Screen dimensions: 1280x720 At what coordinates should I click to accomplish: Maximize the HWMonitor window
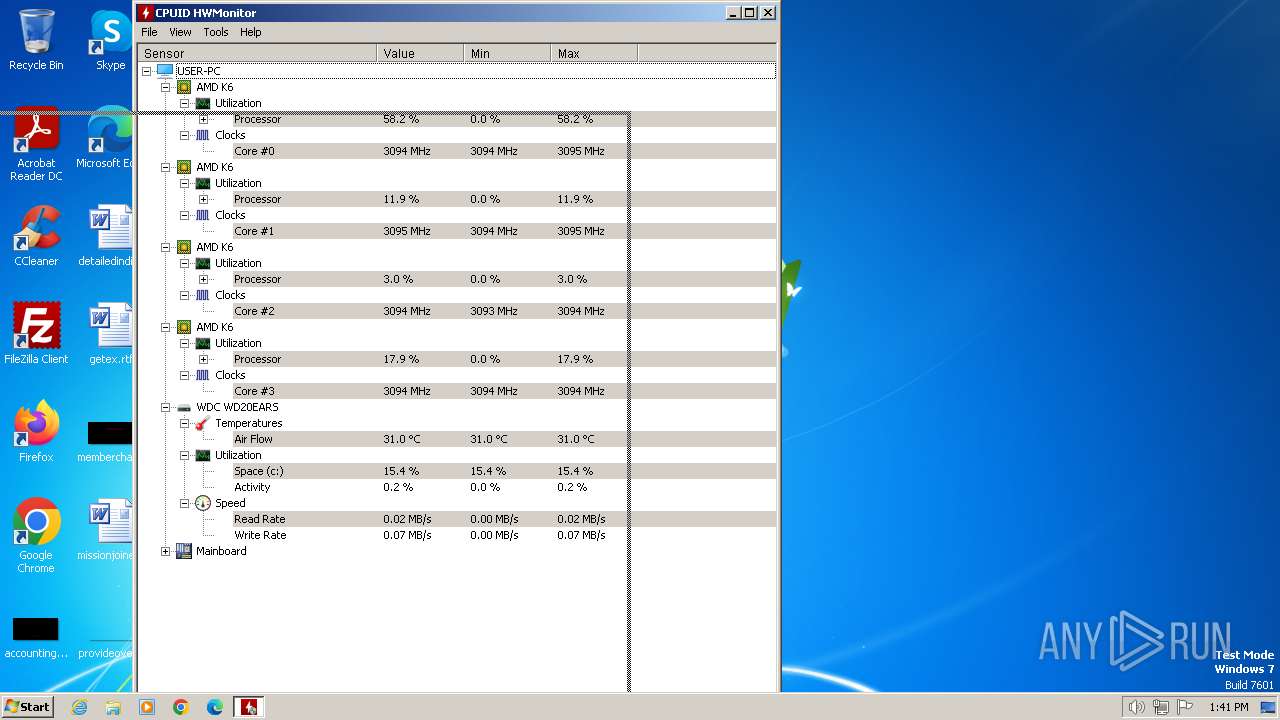pos(750,13)
